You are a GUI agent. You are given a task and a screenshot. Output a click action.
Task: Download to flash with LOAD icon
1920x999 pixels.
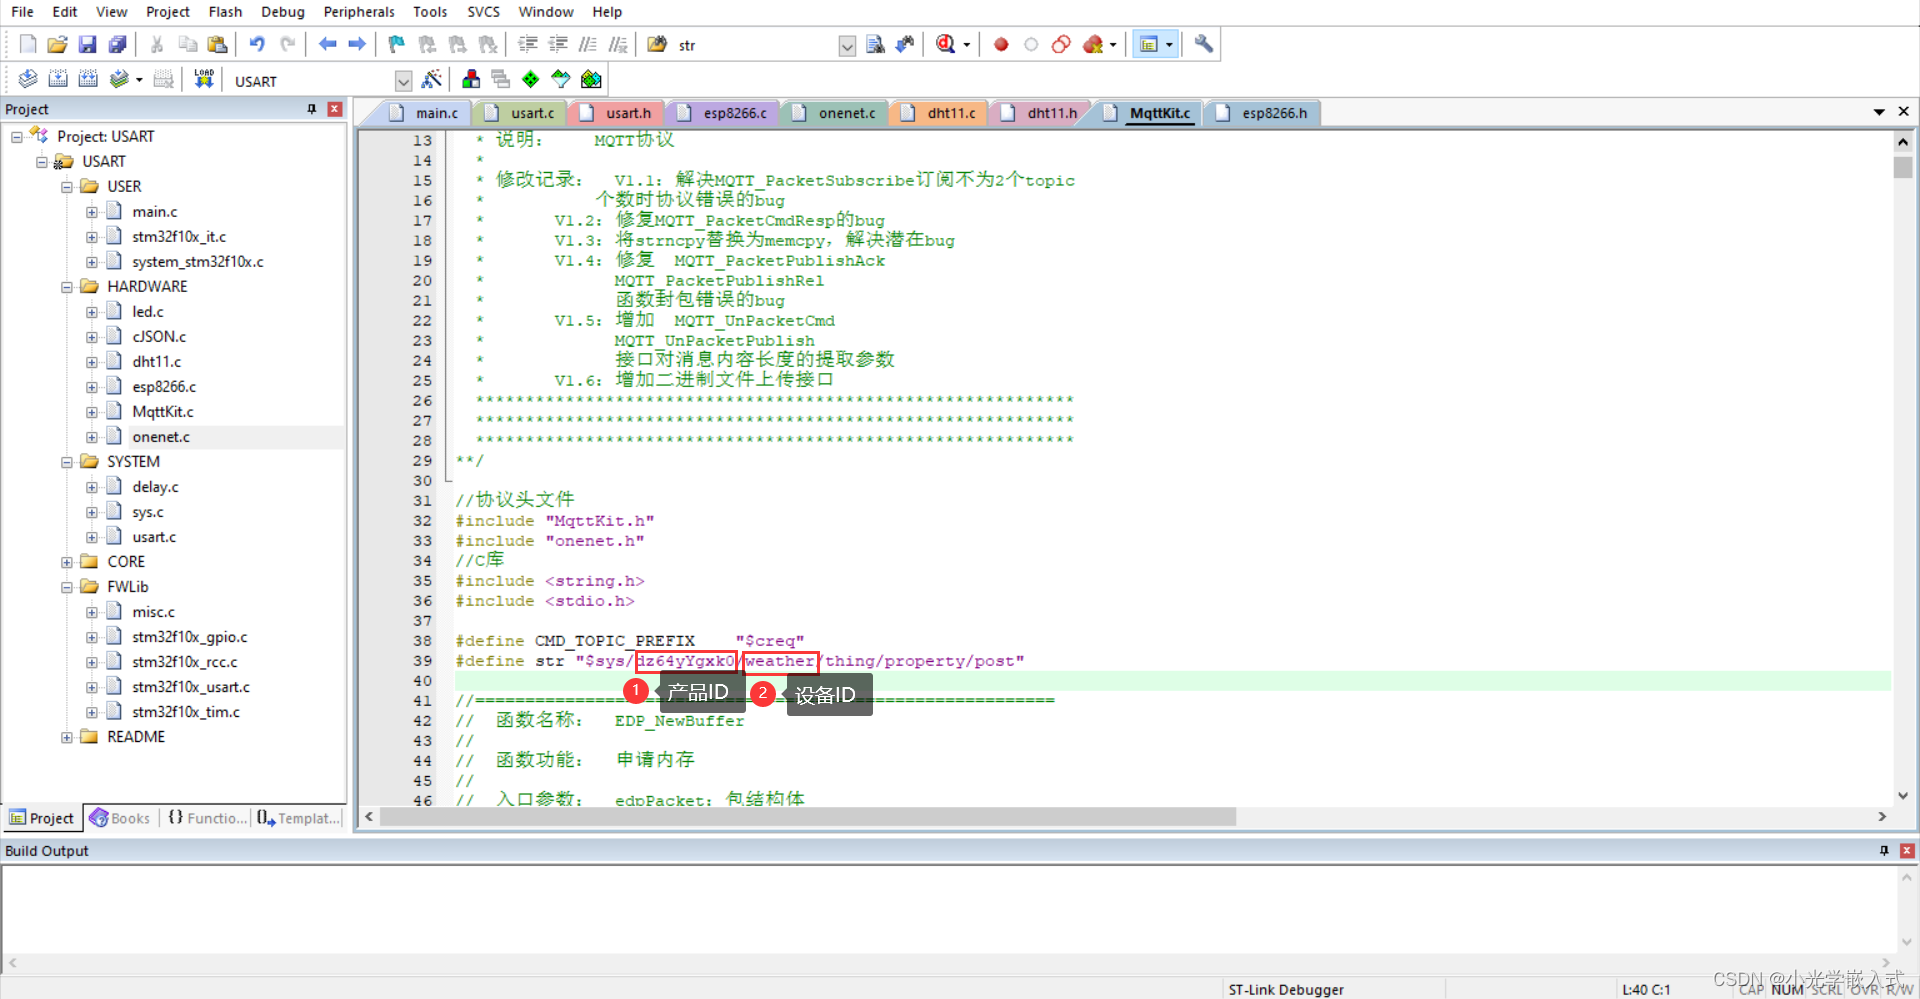point(204,80)
